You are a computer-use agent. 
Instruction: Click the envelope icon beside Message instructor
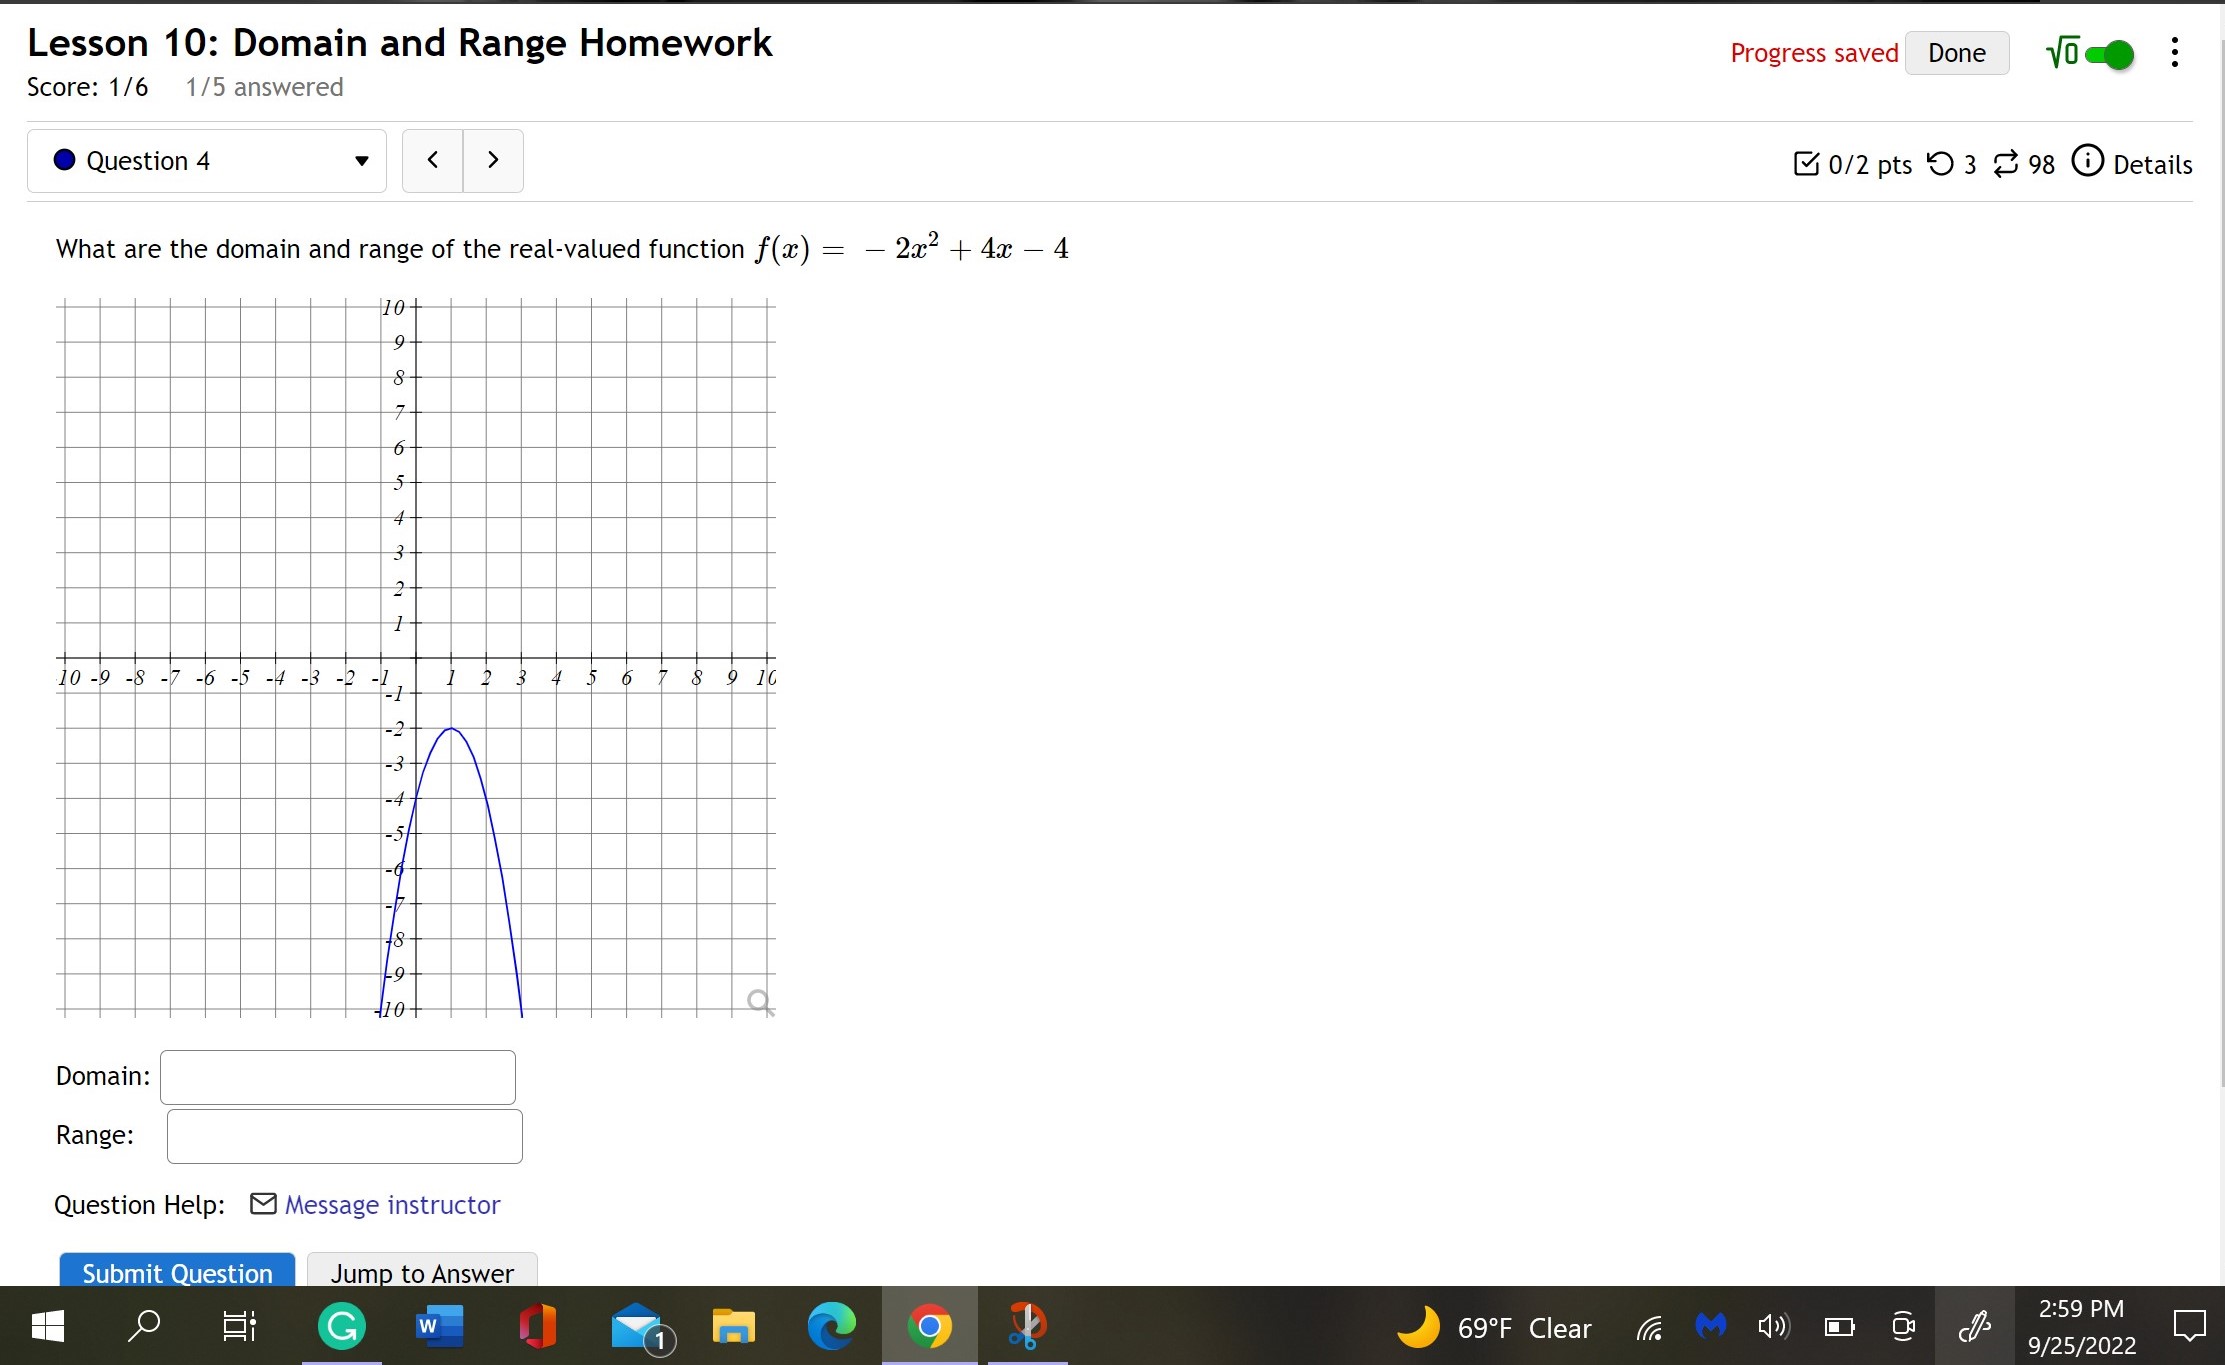[x=263, y=1203]
